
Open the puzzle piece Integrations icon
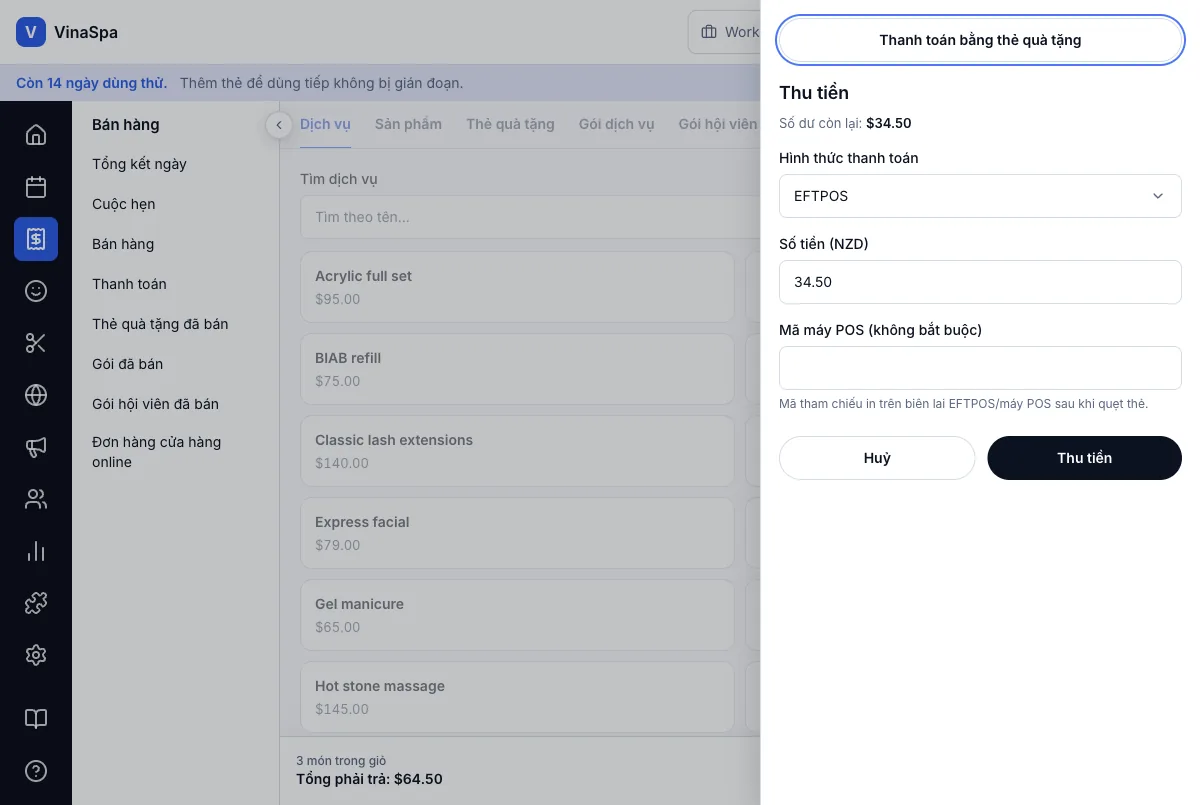pyautogui.click(x=36, y=603)
